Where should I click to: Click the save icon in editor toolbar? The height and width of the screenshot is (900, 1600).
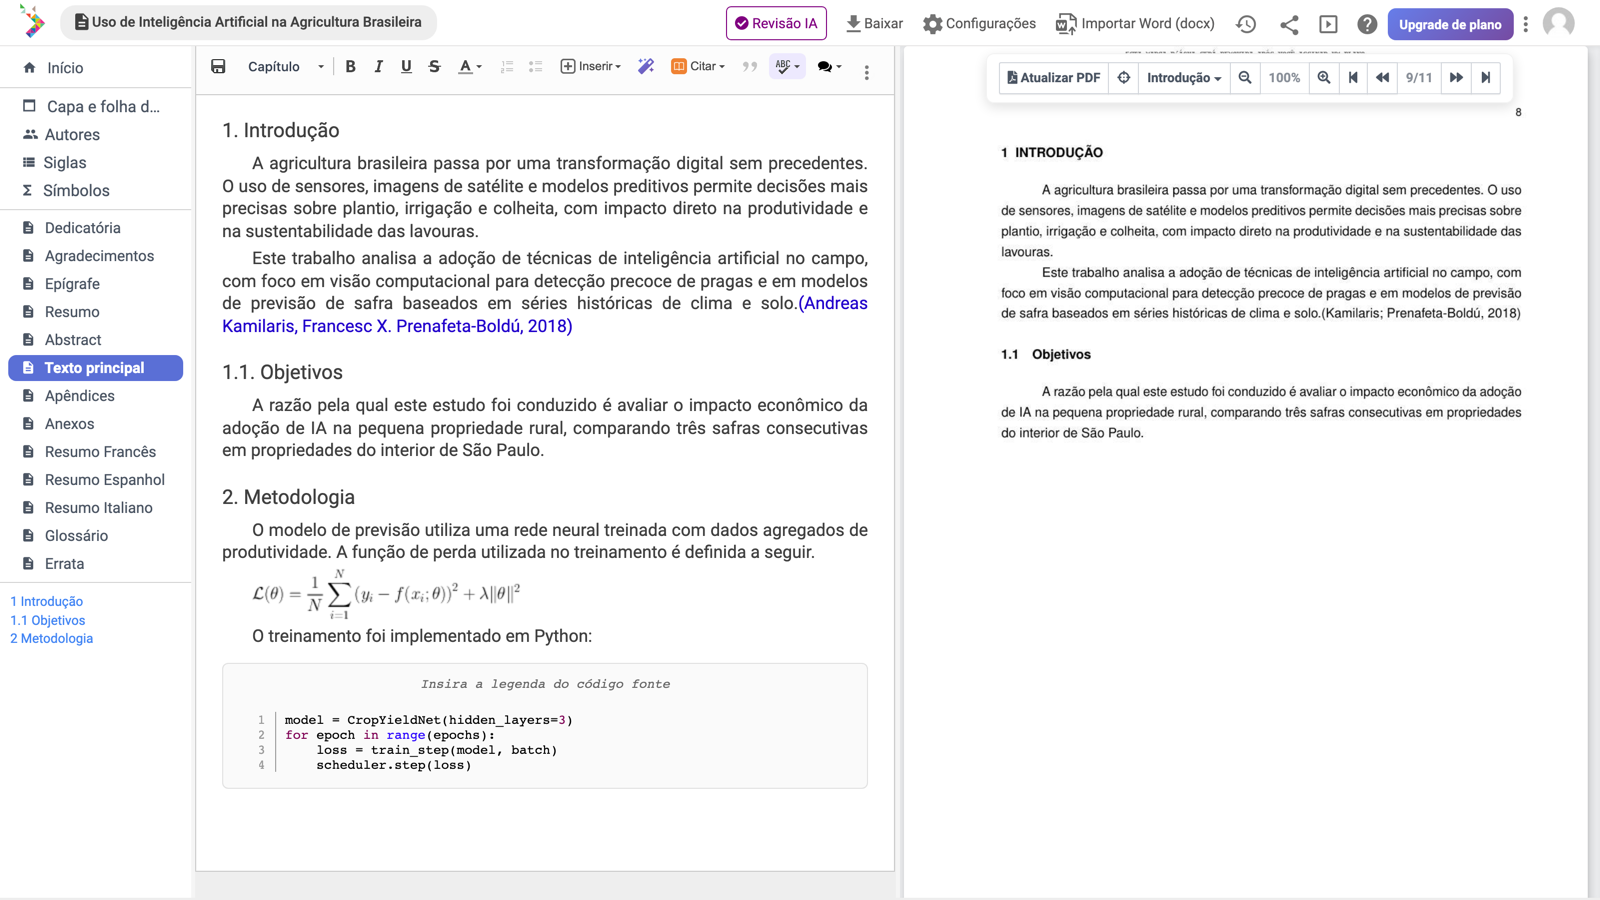pyautogui.click(x=218, y=67)
